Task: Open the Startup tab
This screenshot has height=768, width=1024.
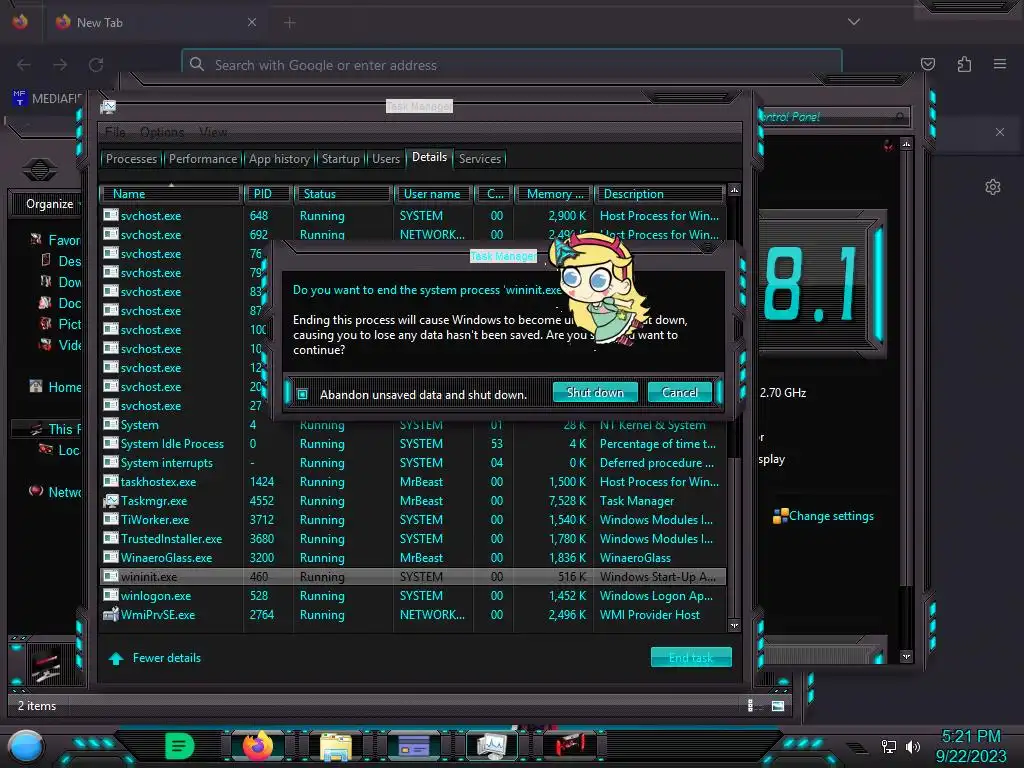Action: click(340, 159)
